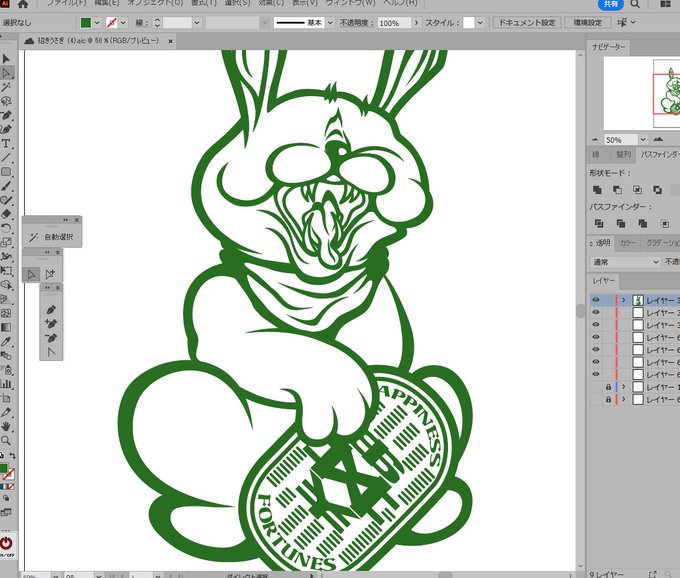Click the Home icon in top bar
This screenshot has width=680, height=578.
click(x=23, y=4)
